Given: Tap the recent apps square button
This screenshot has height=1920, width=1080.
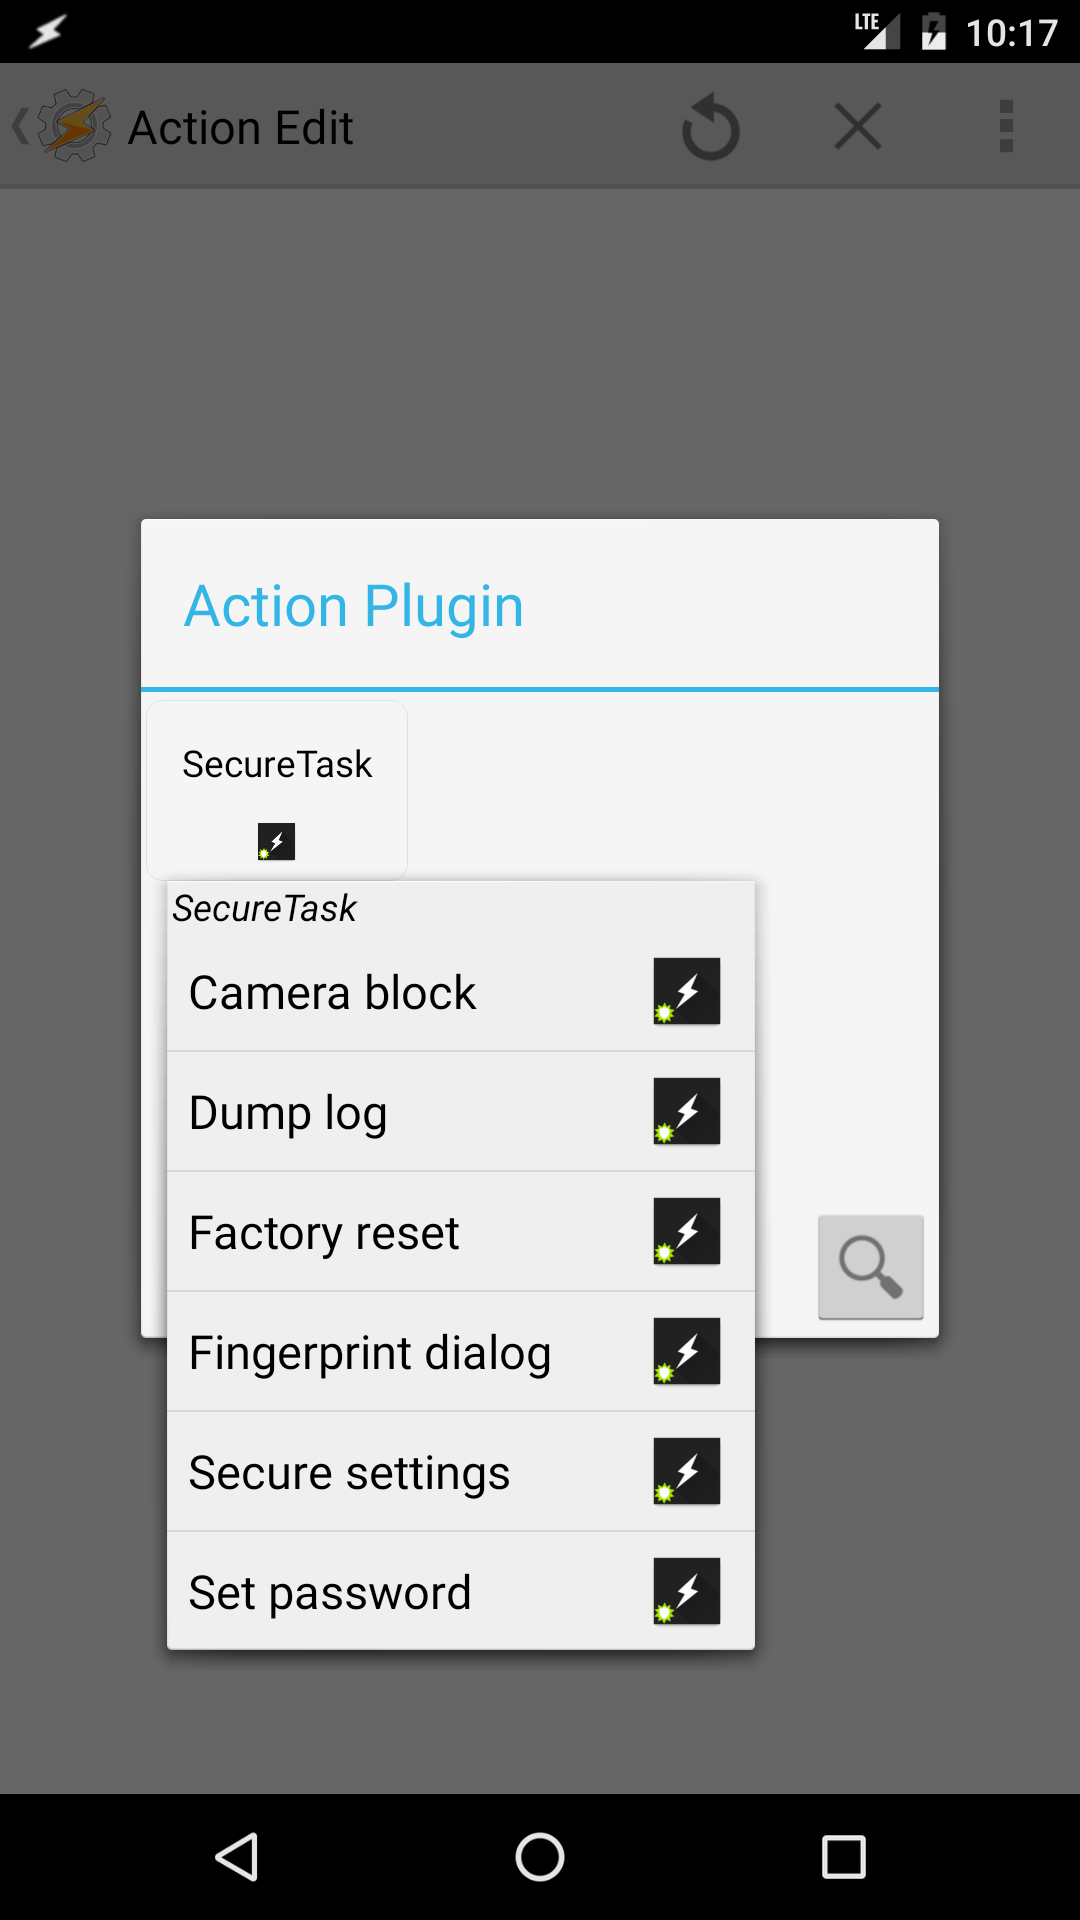Looking at the screenshot, I should tap(843, 1857).
